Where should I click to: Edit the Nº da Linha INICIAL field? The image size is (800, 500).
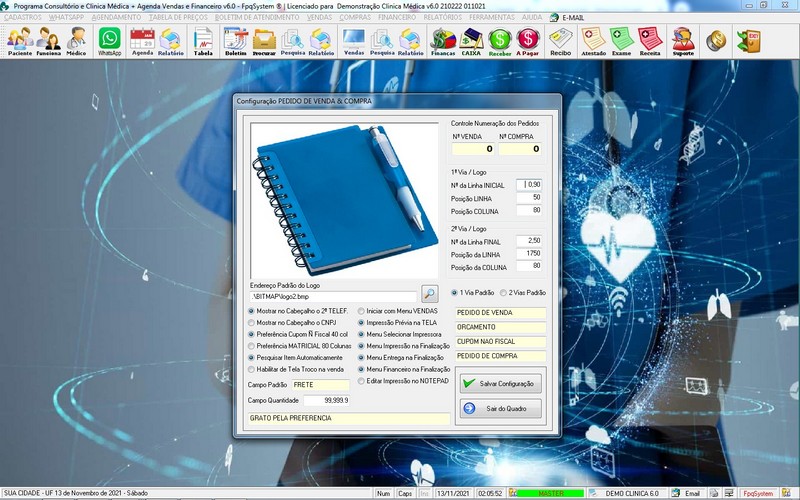(x=529, y=185)
